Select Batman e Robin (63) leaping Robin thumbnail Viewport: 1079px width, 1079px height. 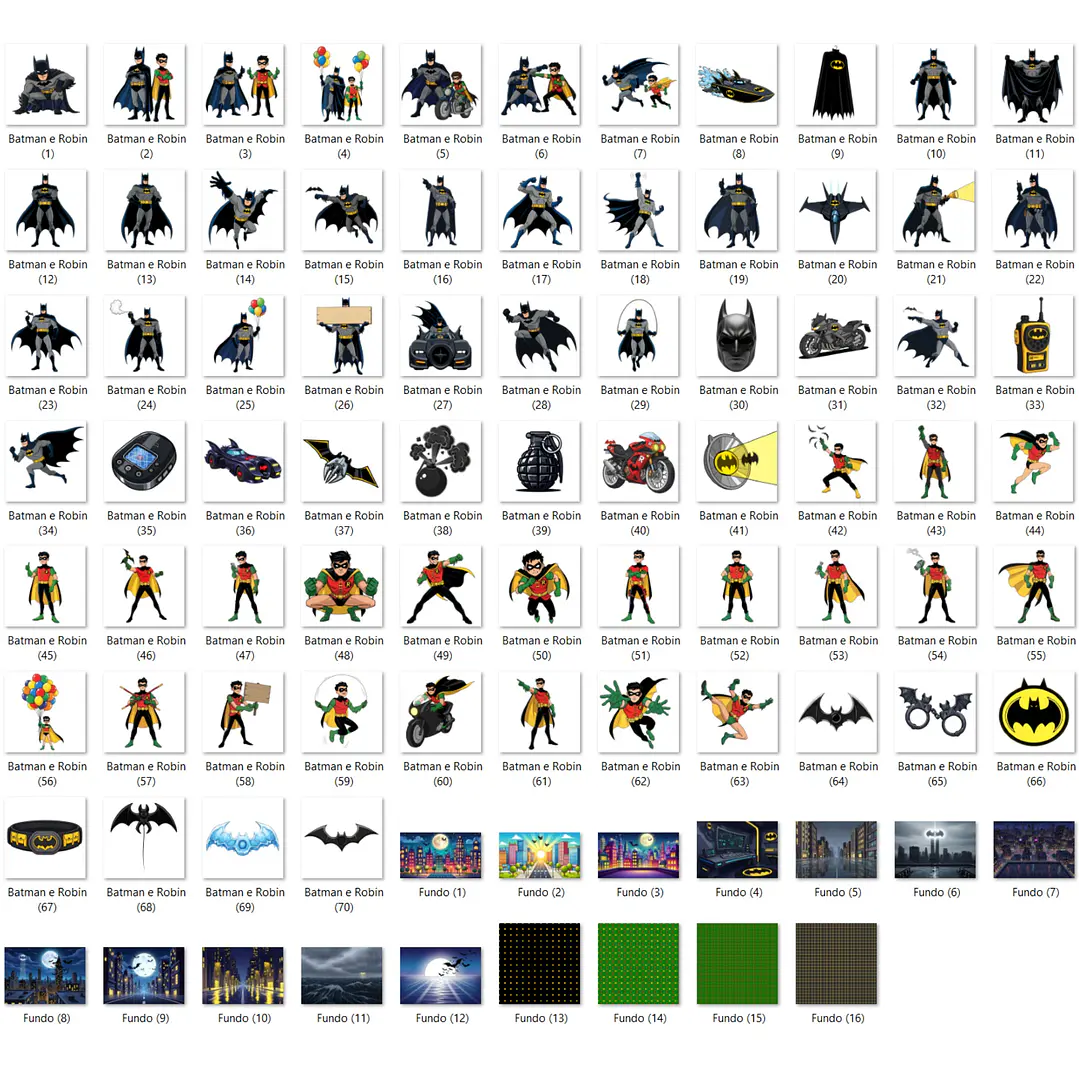click(738, 712)
